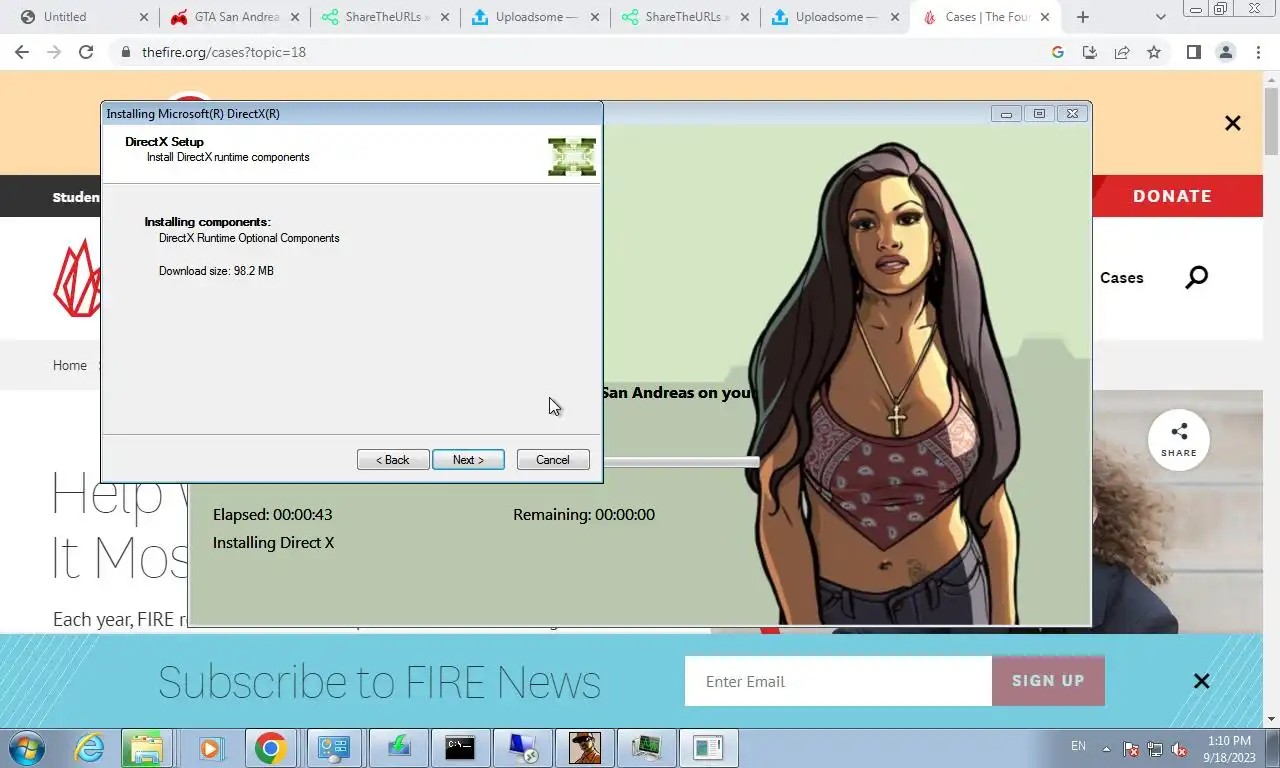Cancel the DirectX installation
Screen dimensions: 1280x768
pos(553,460)
